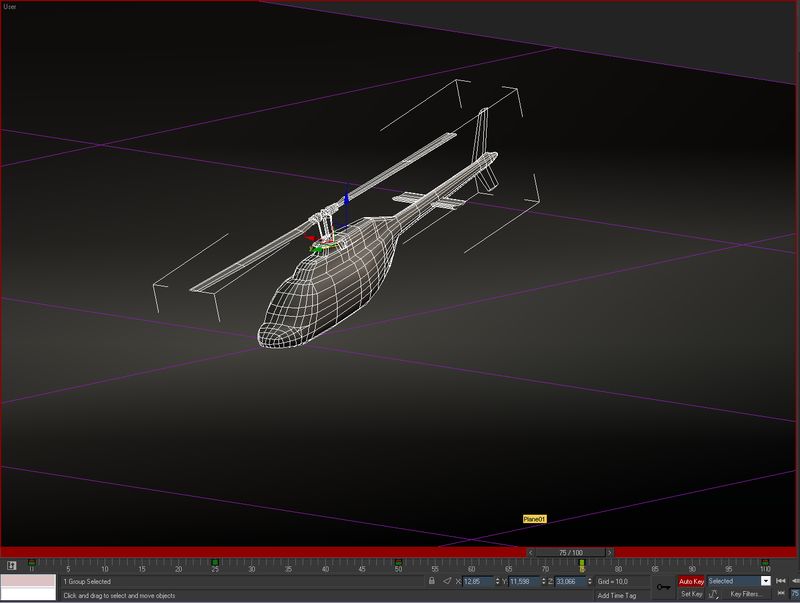Click the X coordinate spinner arrows
This screenshot has width=800, height=603.
[x=498, y=581]
